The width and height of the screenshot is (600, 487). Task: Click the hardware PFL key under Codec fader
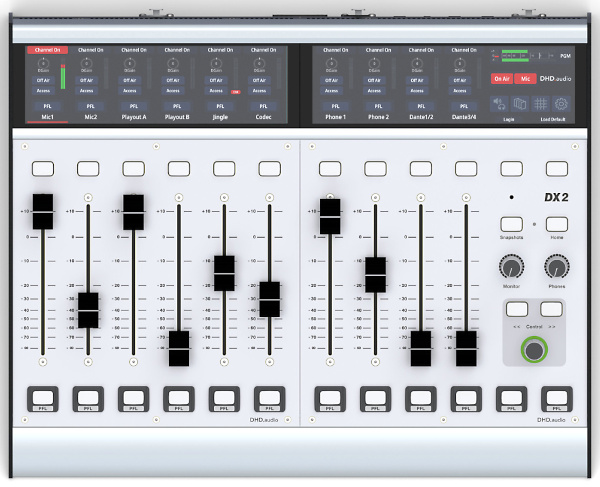(x=270, y=399)
